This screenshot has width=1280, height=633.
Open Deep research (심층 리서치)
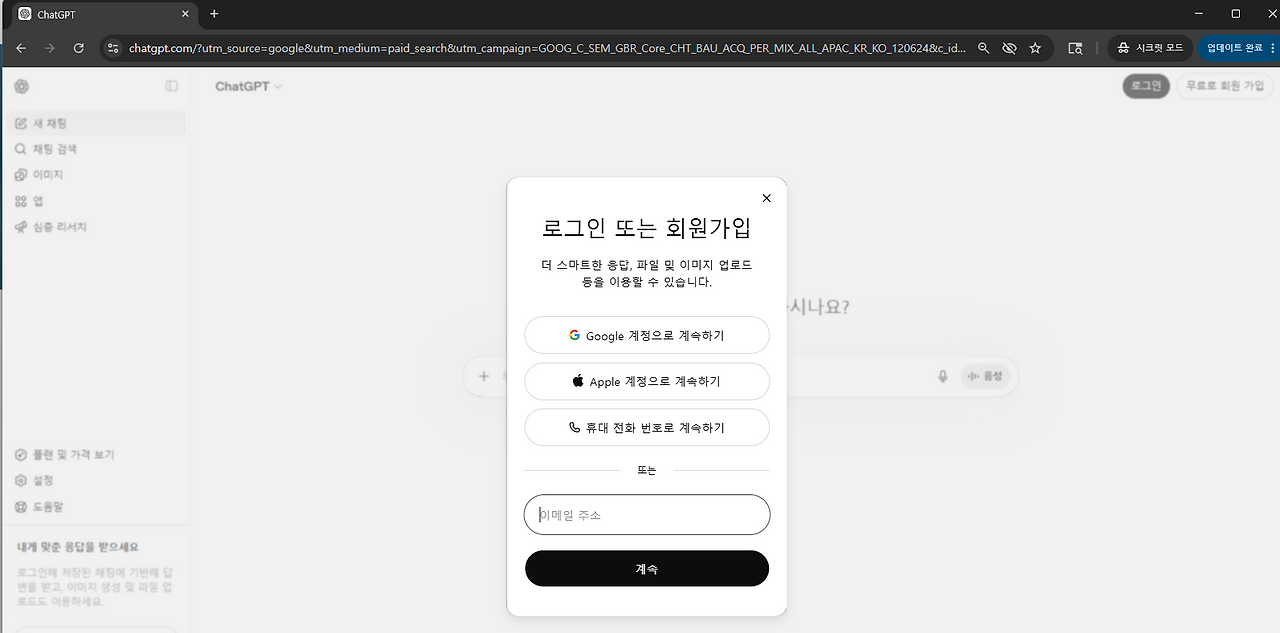(96, 227)
